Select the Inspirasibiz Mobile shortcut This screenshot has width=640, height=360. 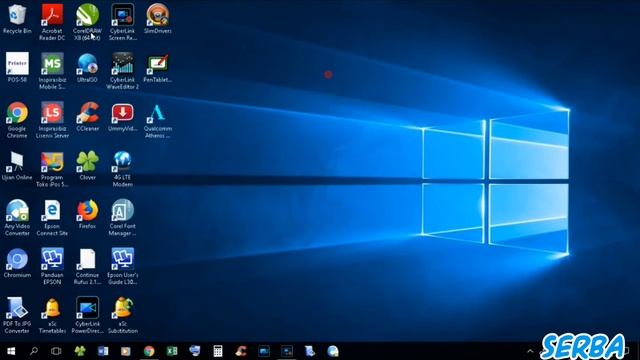pos(52,71)
